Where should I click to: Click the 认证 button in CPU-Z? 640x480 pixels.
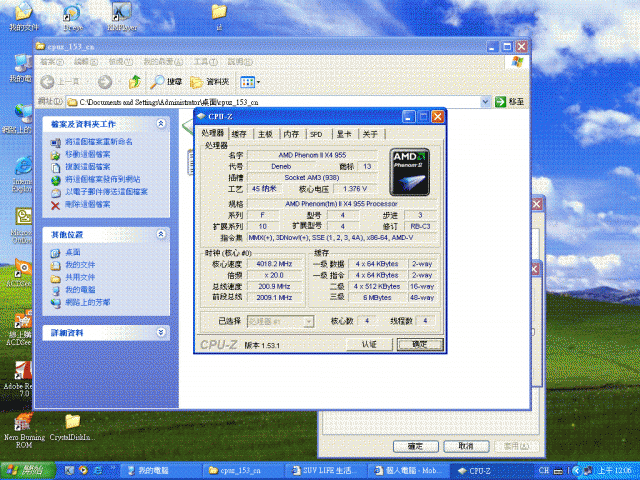(x=369, y=344)
